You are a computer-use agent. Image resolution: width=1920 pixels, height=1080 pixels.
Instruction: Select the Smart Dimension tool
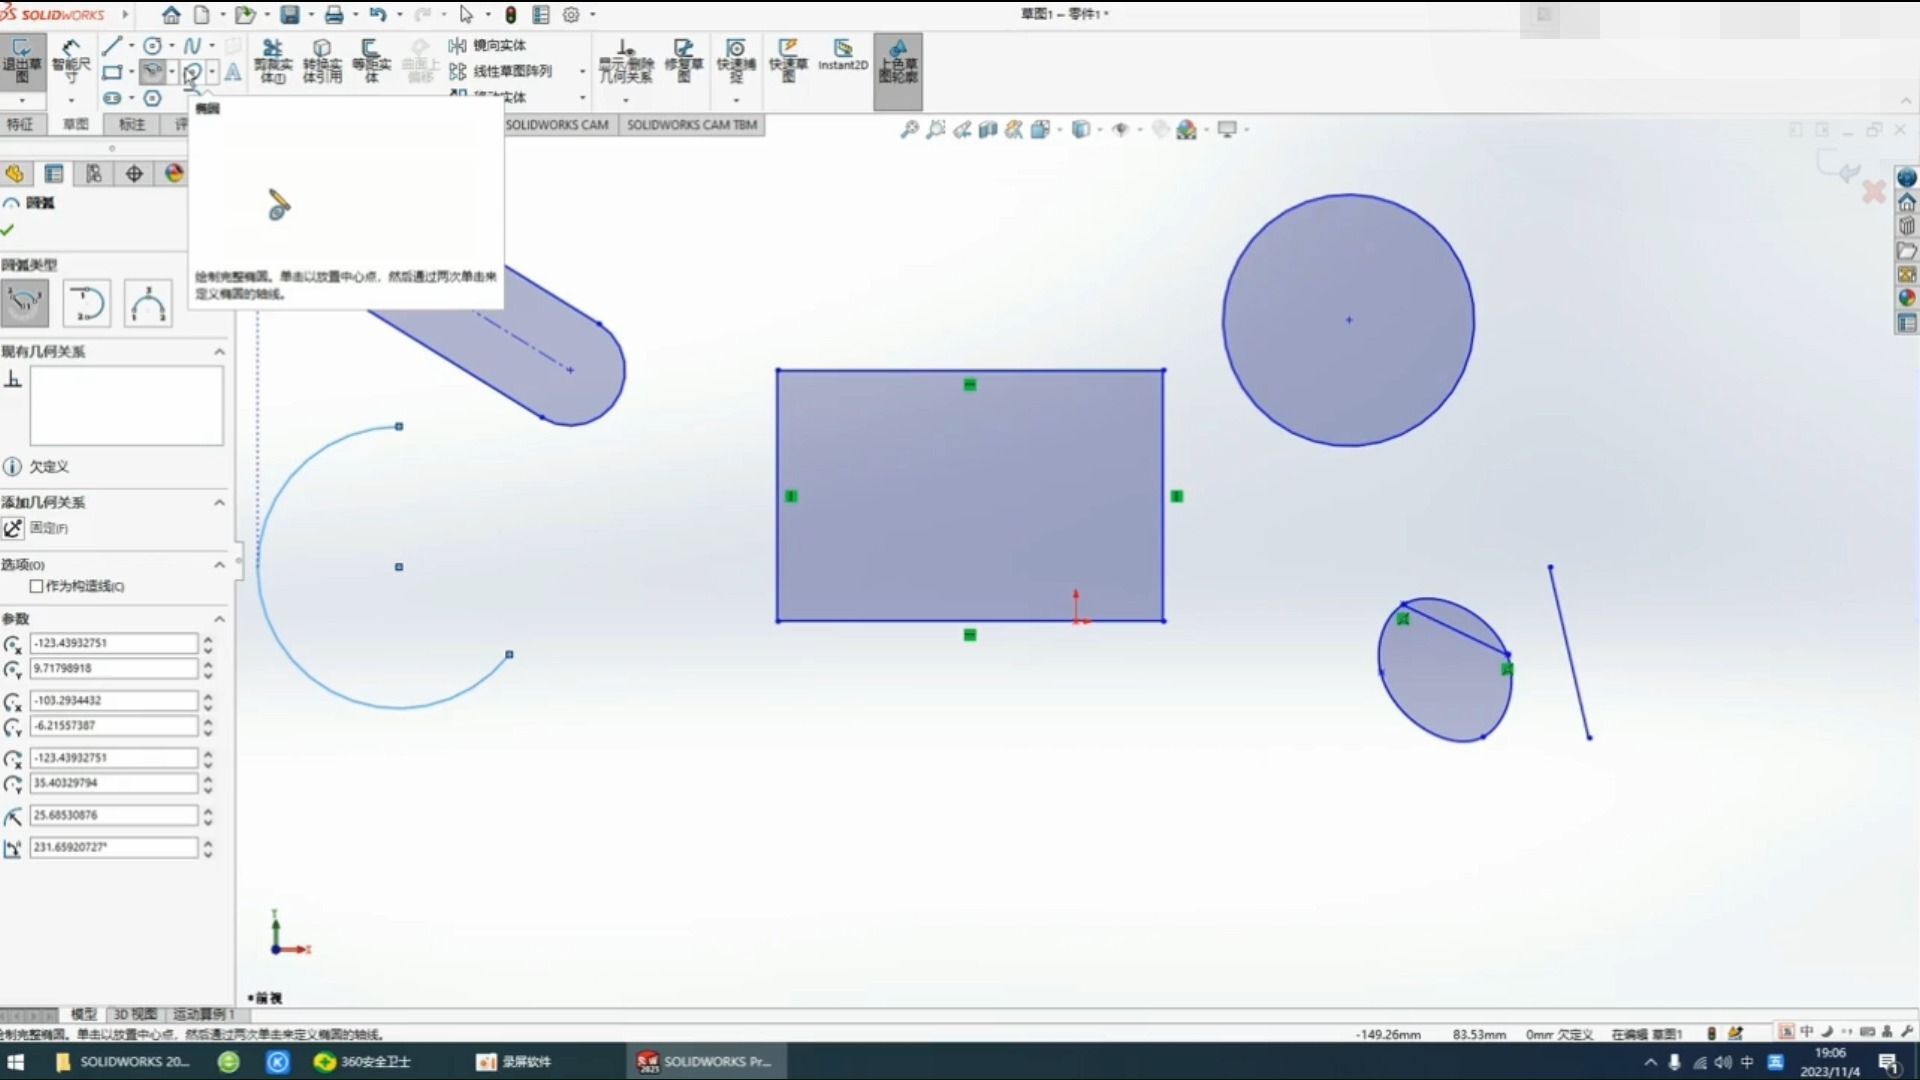tap(70, 60)
